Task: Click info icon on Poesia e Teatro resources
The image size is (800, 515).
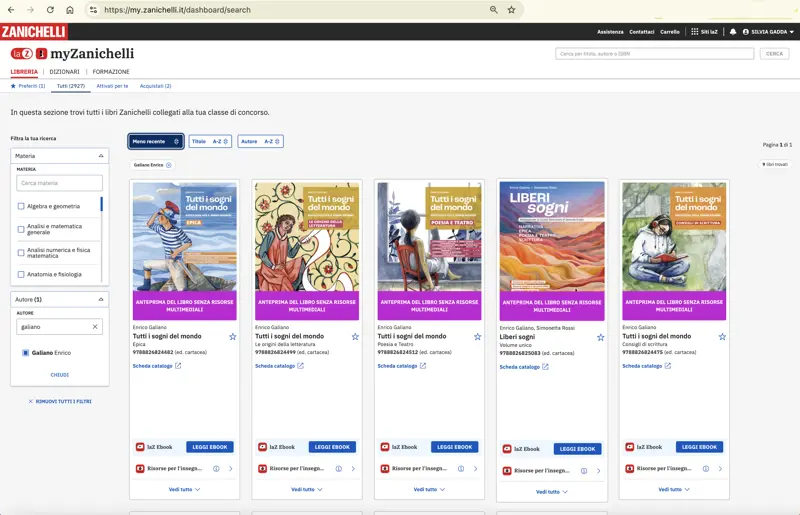Action: [456, 468]
